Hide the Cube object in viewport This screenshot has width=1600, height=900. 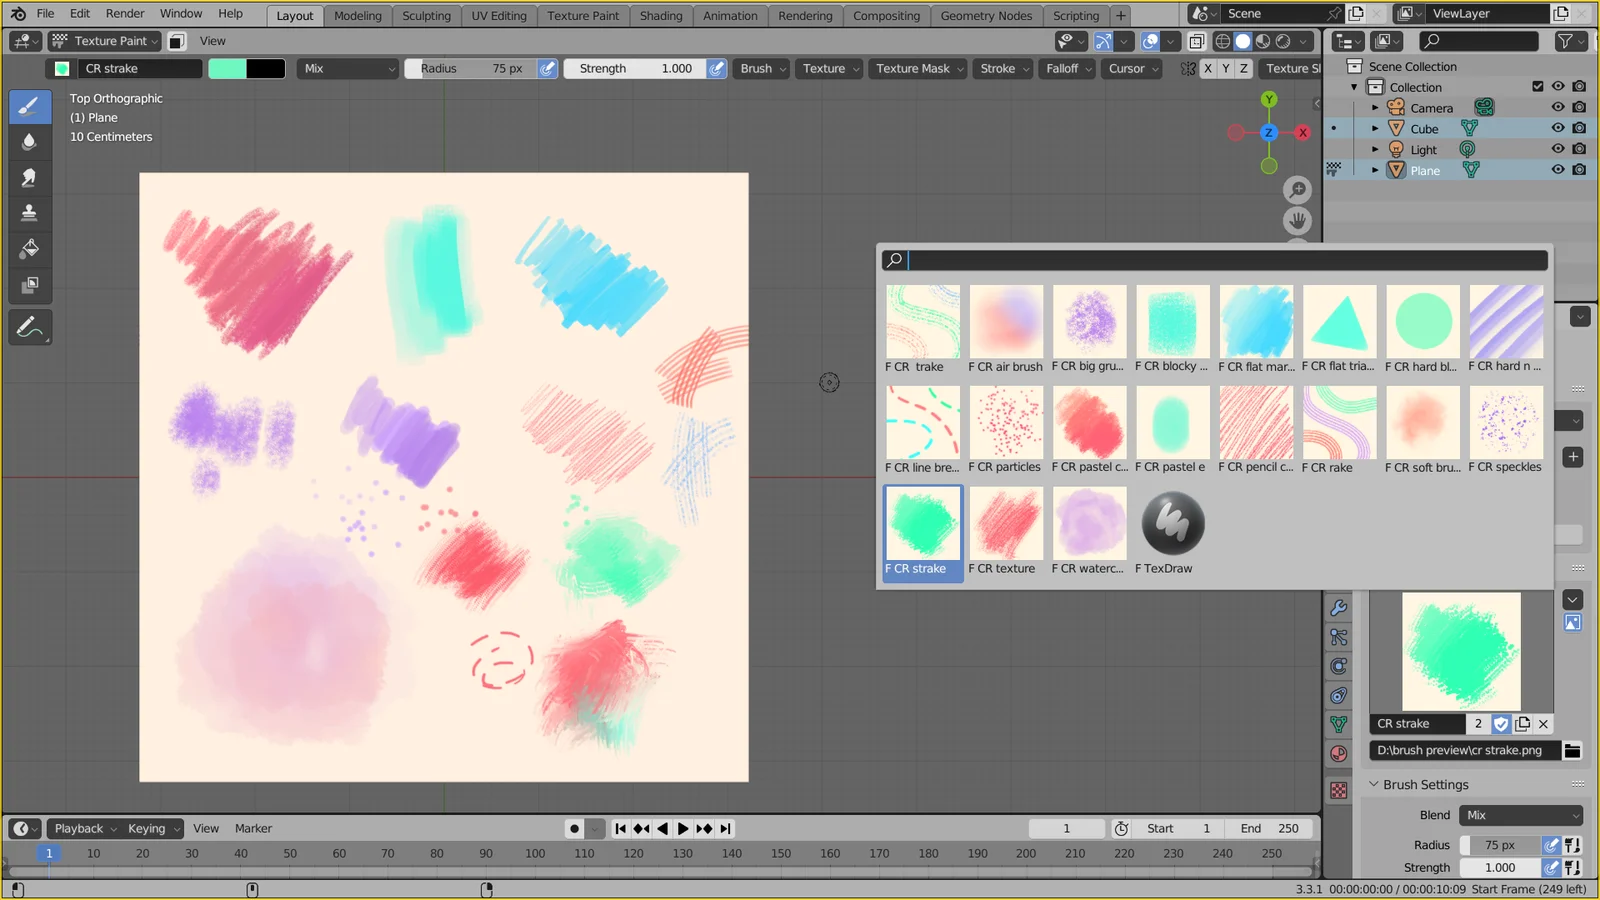pos(1557,128)
